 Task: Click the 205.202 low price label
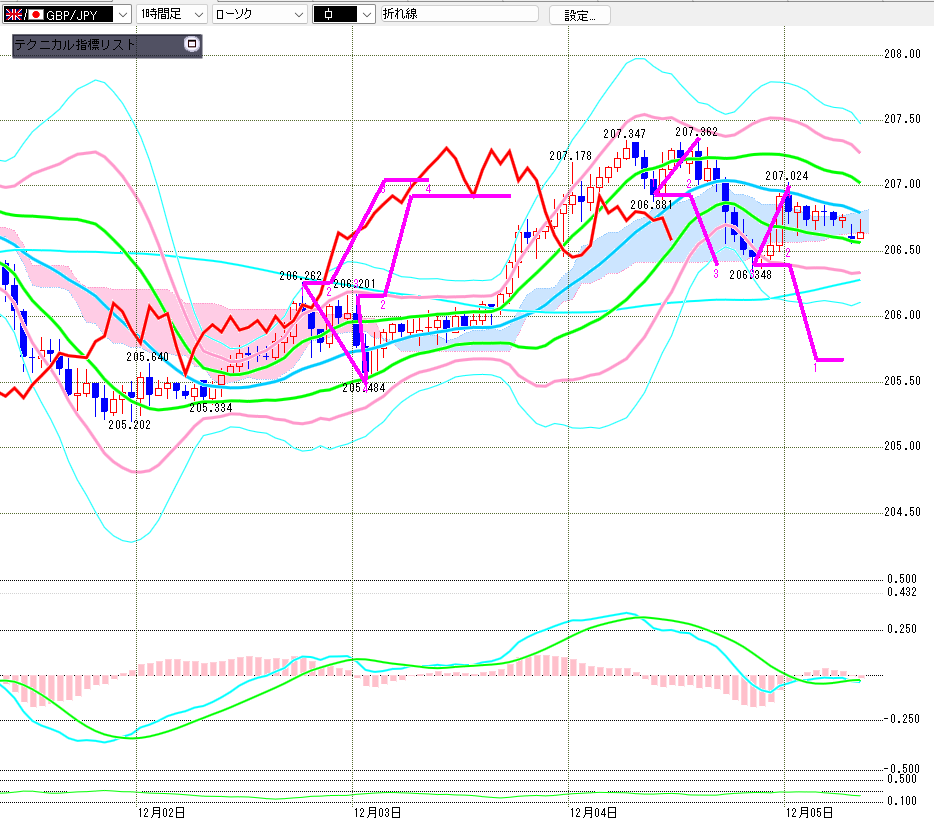[129, 424]
